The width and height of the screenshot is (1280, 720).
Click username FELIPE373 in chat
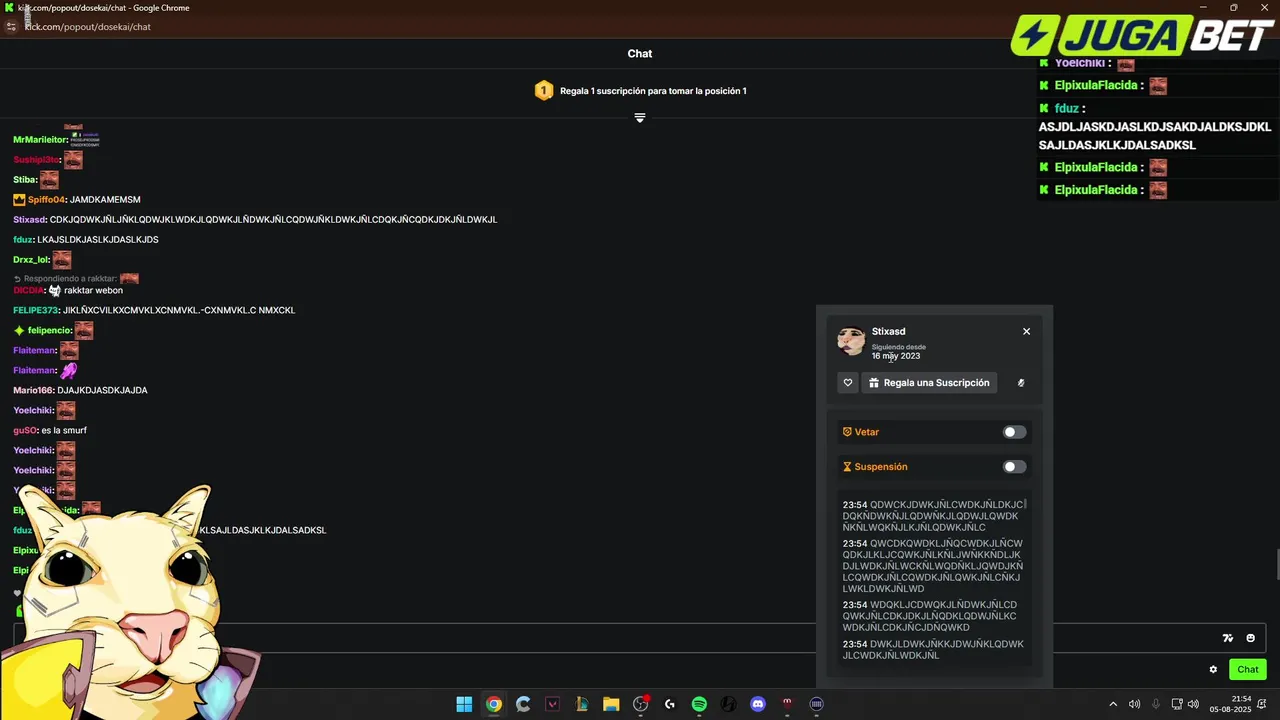click(x=35, y=310)
